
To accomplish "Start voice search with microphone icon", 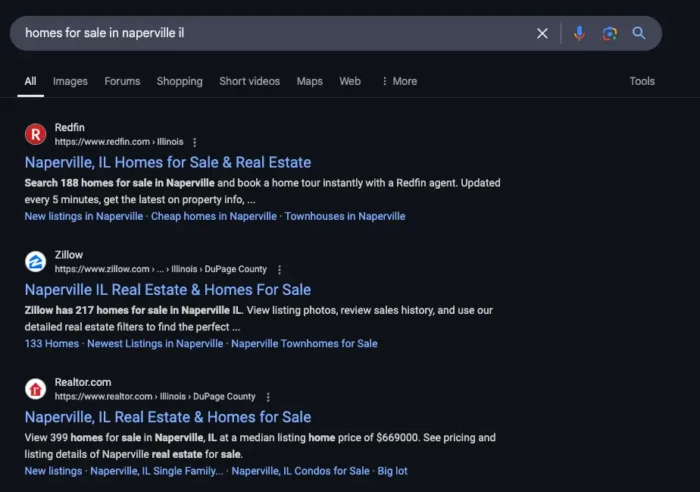I will [x=579, y=33].
